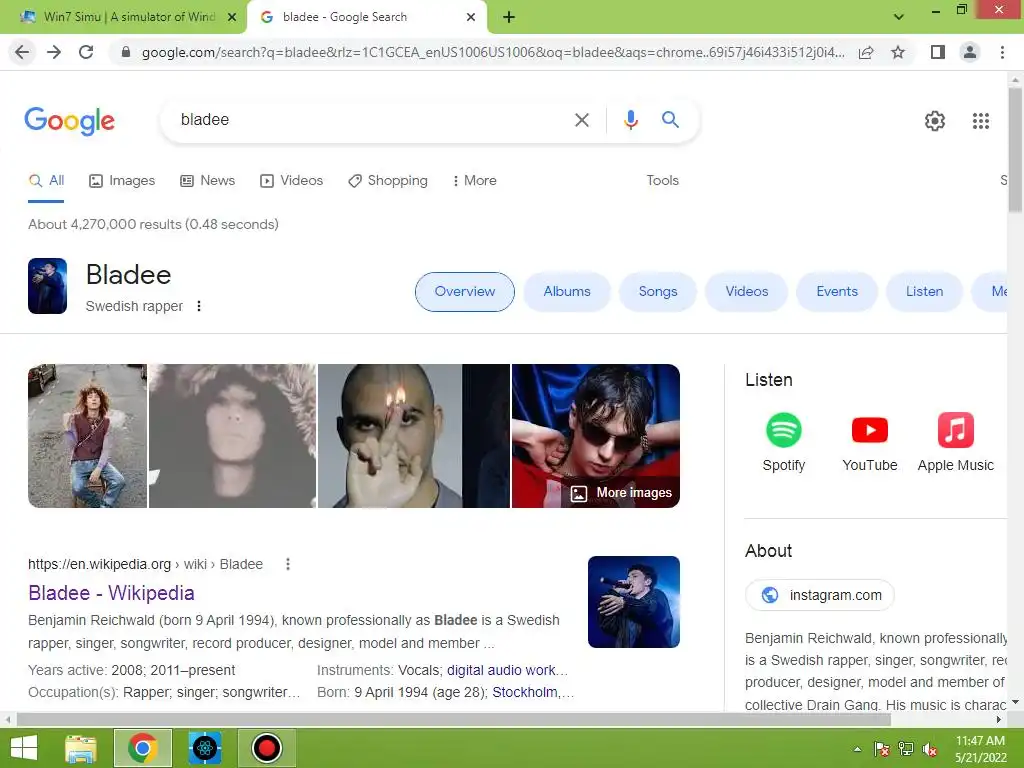1024x768 pixels.
Task: Select the Images search filter
Action: (x=122, y=181)
